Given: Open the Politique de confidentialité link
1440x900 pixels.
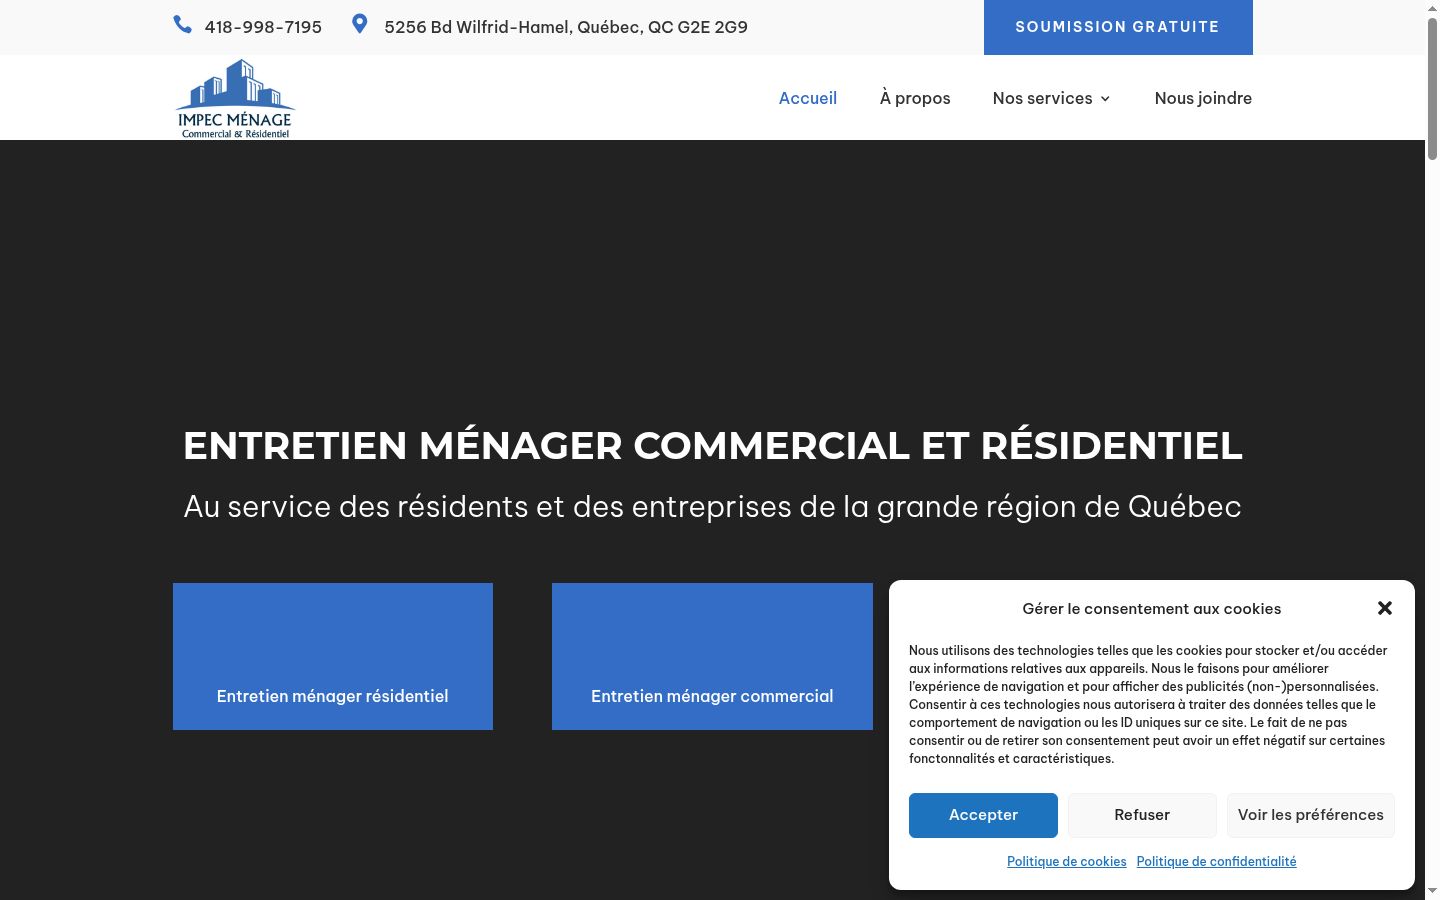Looking at the screenshot, I should click(1217, 862).
